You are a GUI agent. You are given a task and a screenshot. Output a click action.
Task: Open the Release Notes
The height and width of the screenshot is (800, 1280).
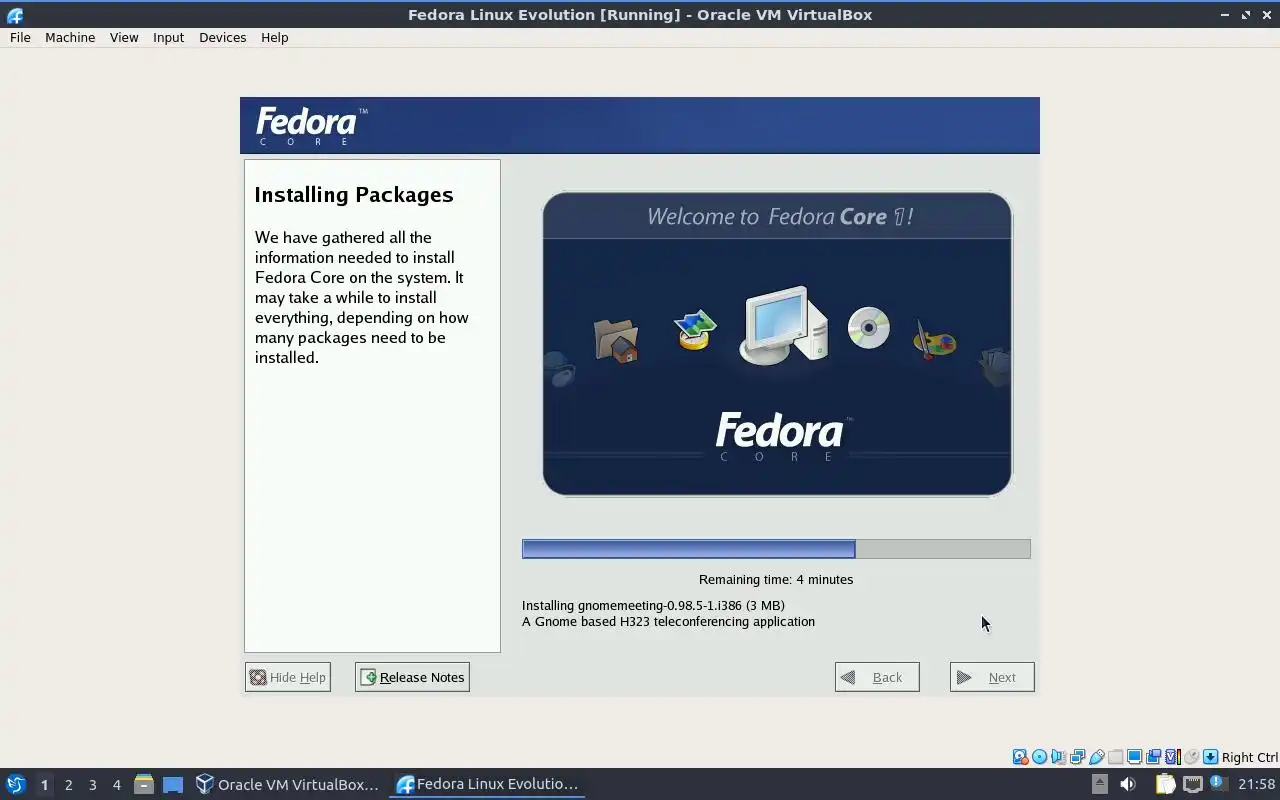click(412, 677)
